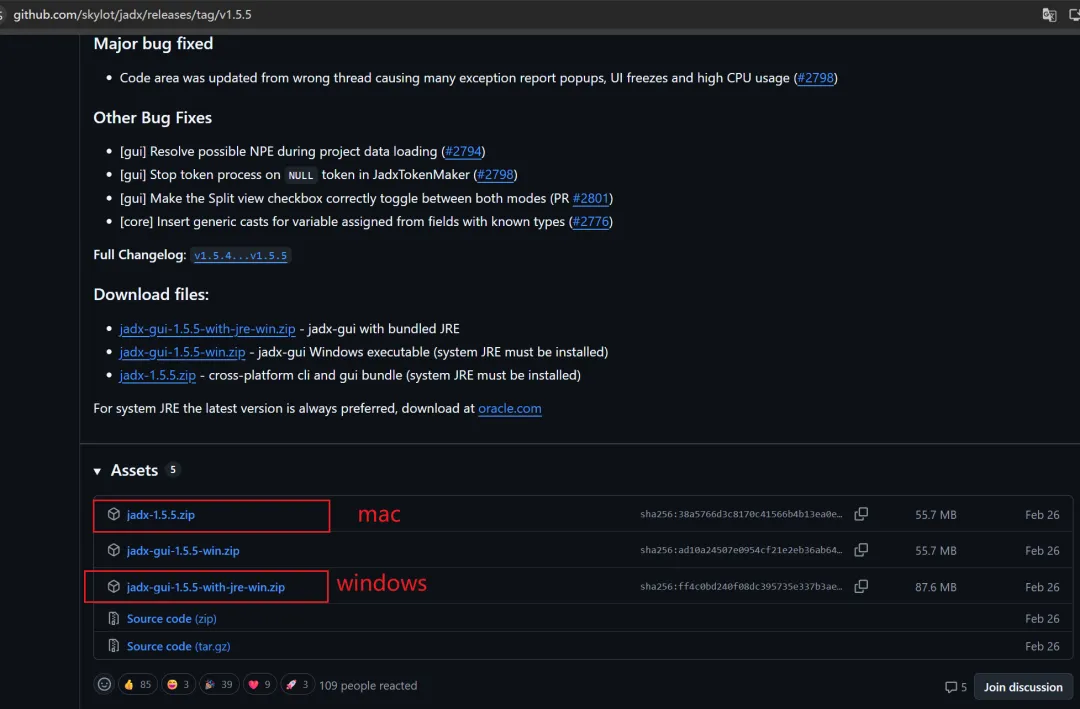Click the NULL code token text

pos(300,176)
